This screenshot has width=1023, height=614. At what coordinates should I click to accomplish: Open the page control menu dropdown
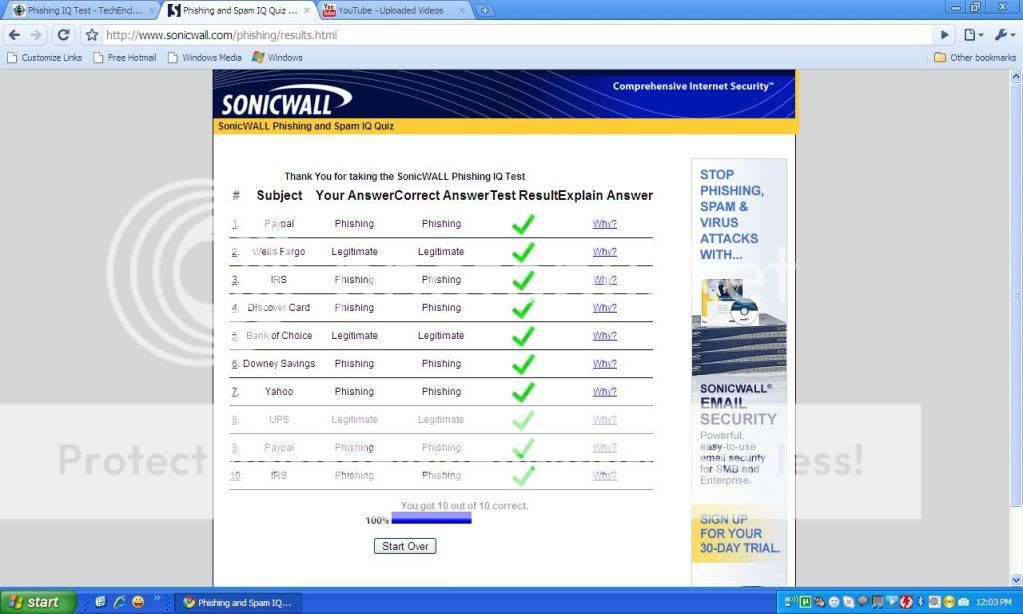tap(973, 35)
